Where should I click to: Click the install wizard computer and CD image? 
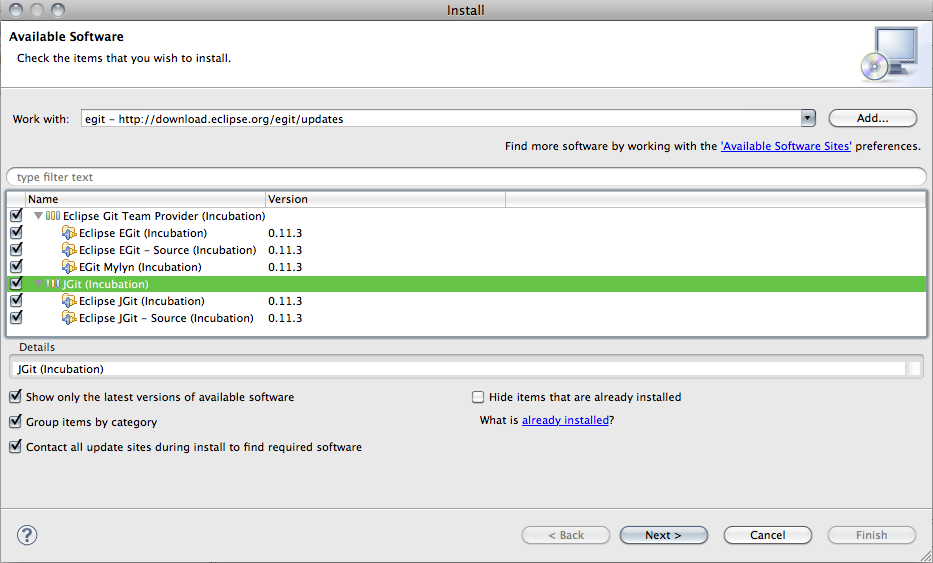[889, 54]
